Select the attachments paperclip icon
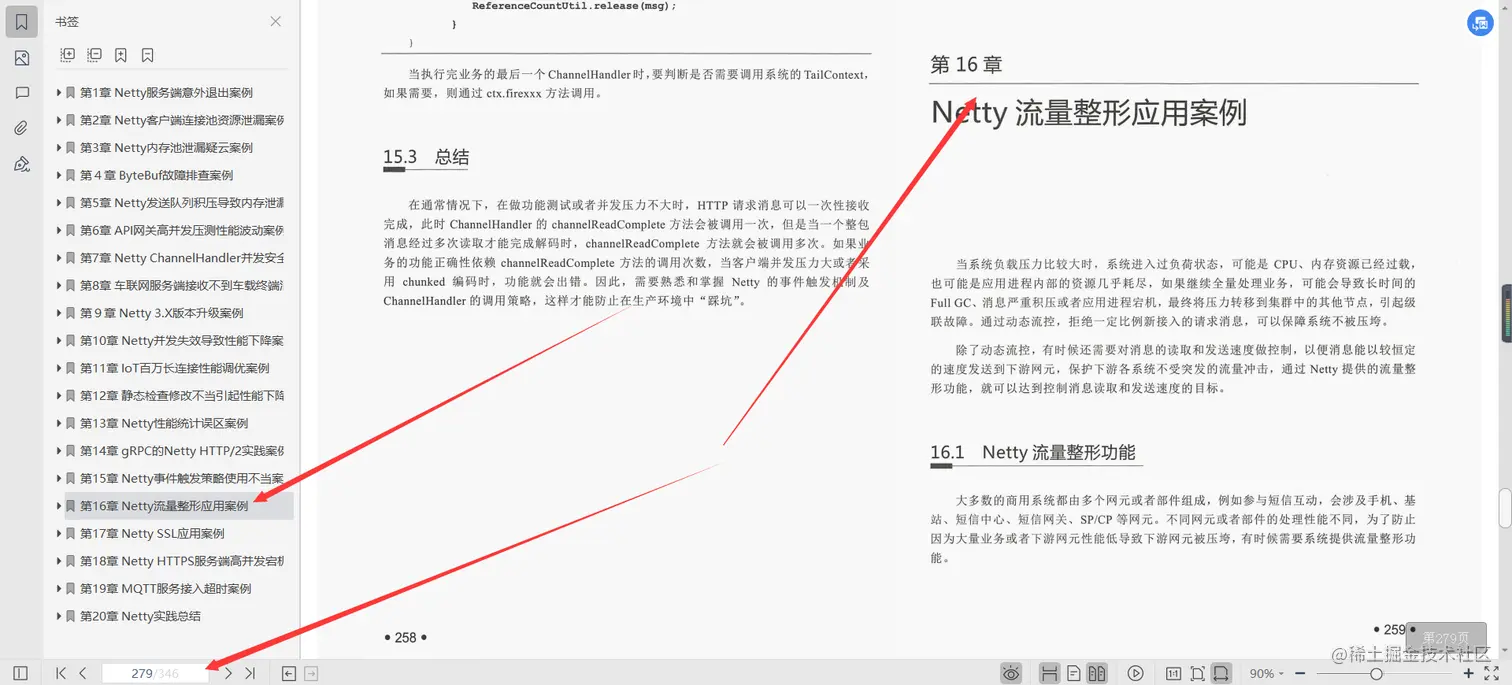The image size is (1512, 685). point(21,127)
